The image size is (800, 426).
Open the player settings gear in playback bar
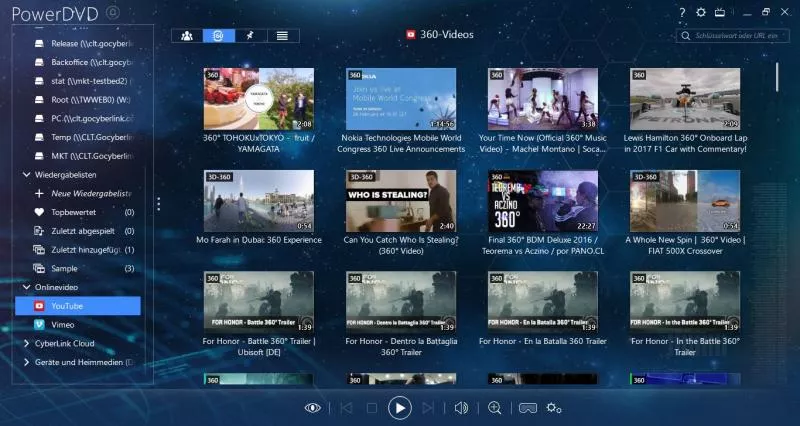pyautogui.click(x=554, y=408)
